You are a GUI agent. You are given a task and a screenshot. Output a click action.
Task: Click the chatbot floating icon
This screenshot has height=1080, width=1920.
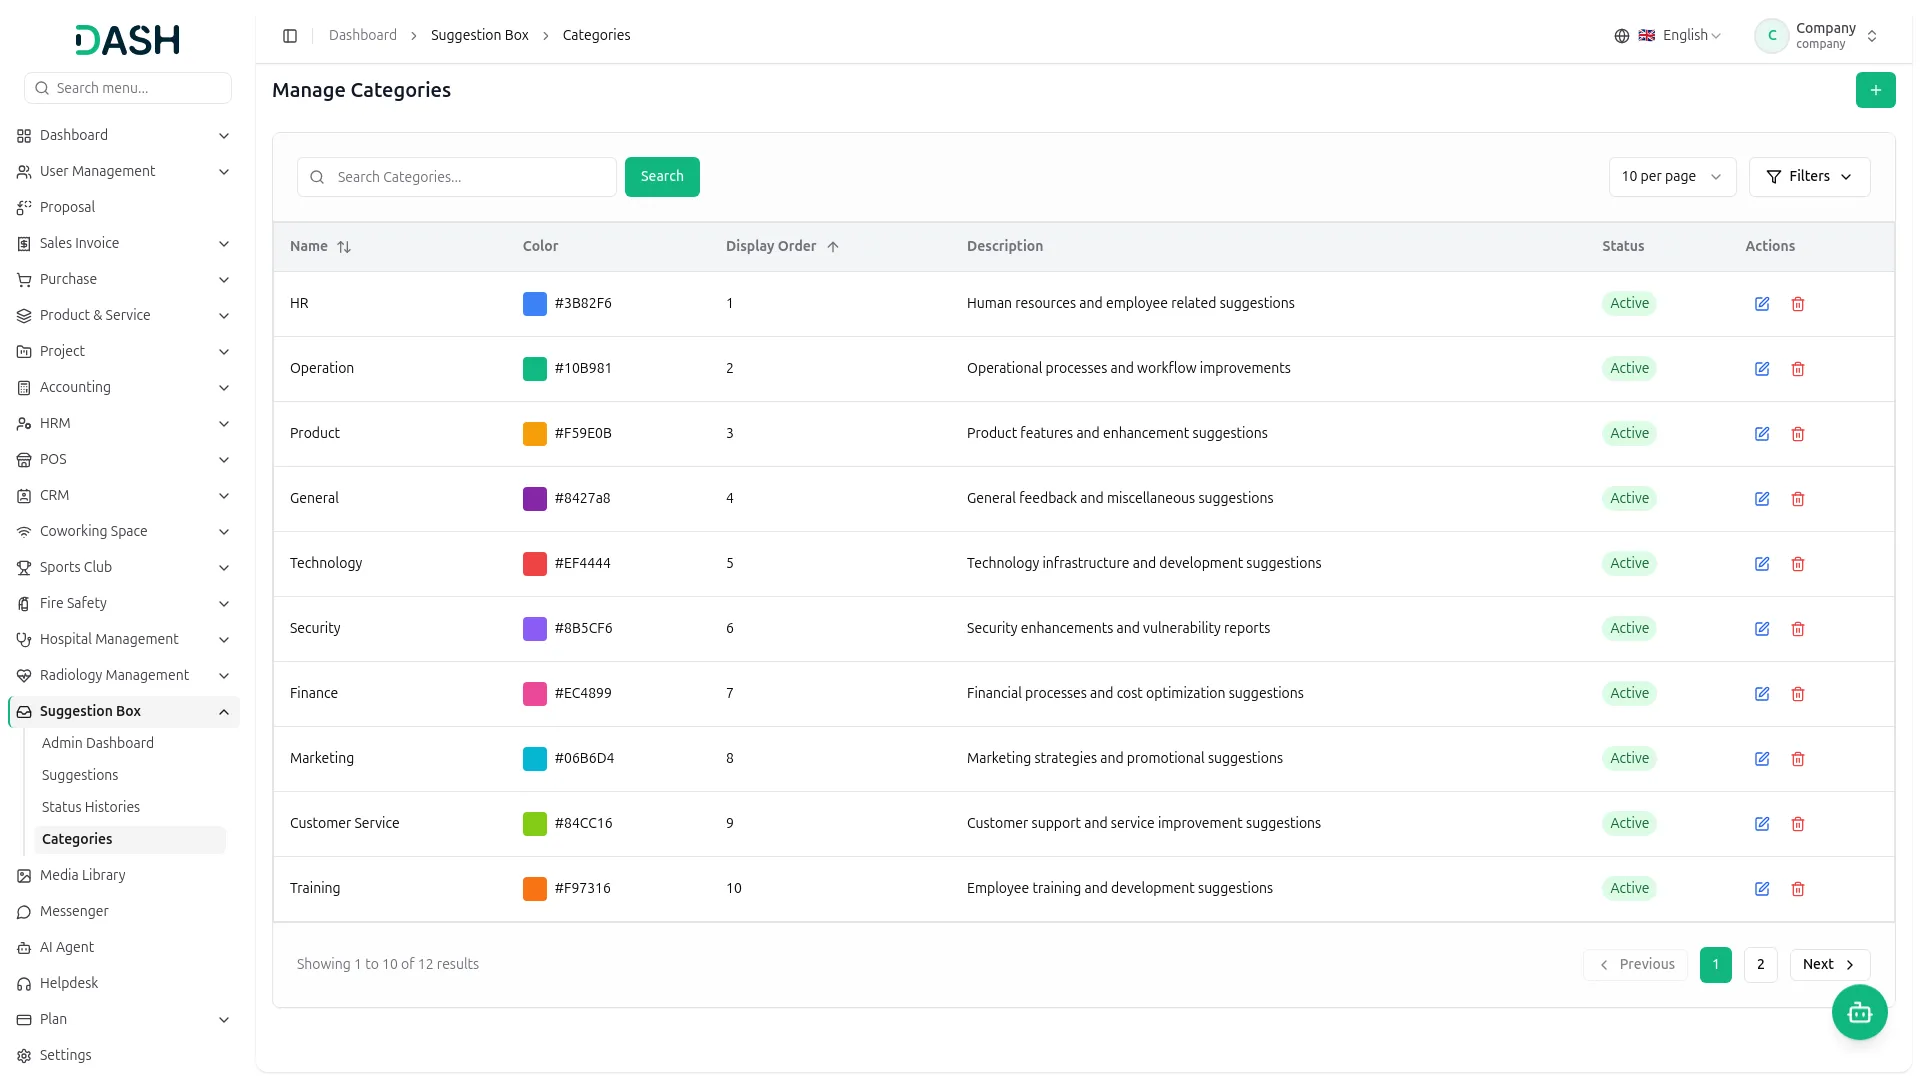point(1859,1013)
